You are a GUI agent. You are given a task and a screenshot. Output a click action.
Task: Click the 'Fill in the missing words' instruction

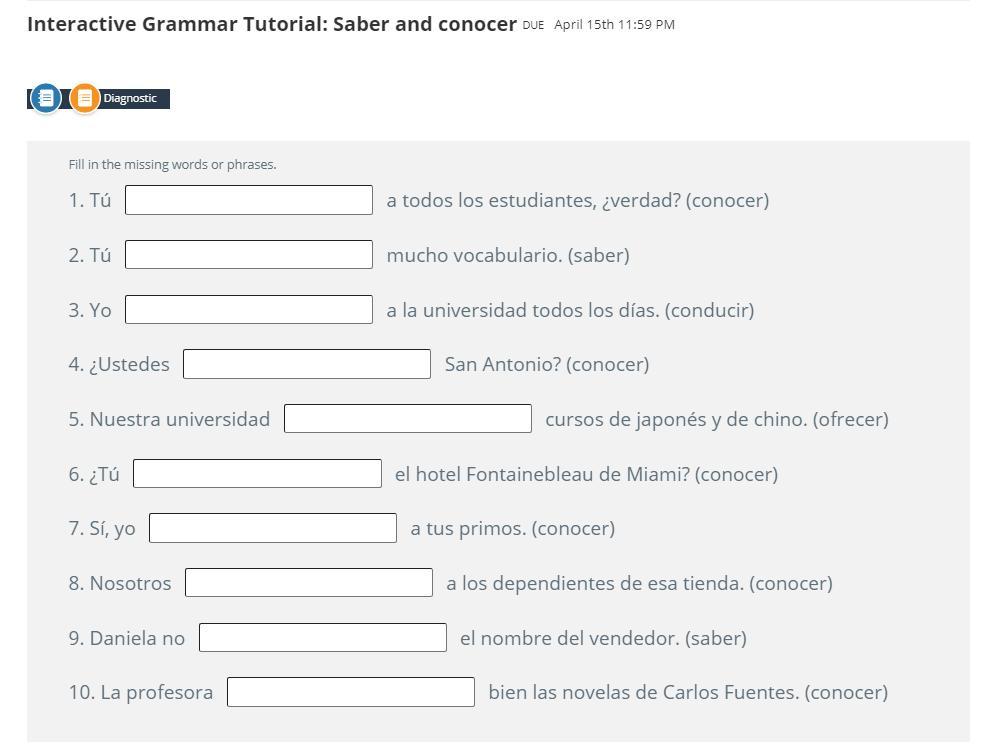pyautogui.click(x=172, y=165)
